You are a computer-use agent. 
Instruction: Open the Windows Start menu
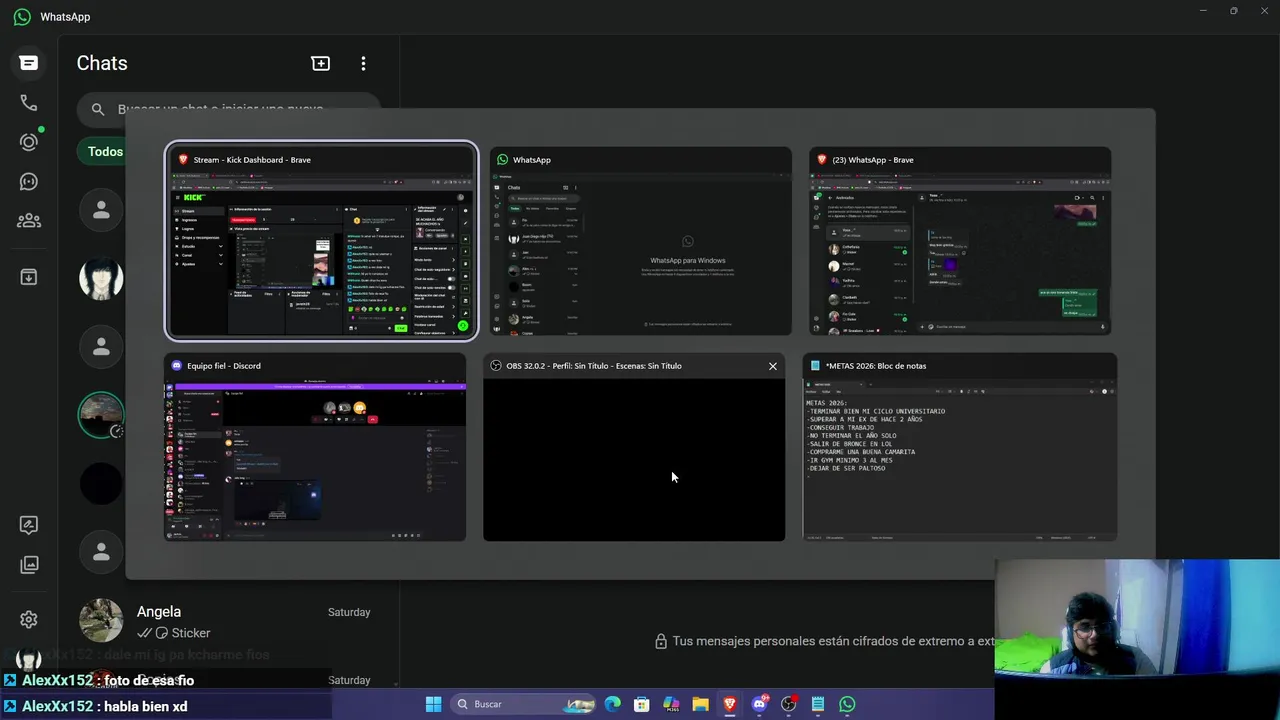click(x=433, y=704)
